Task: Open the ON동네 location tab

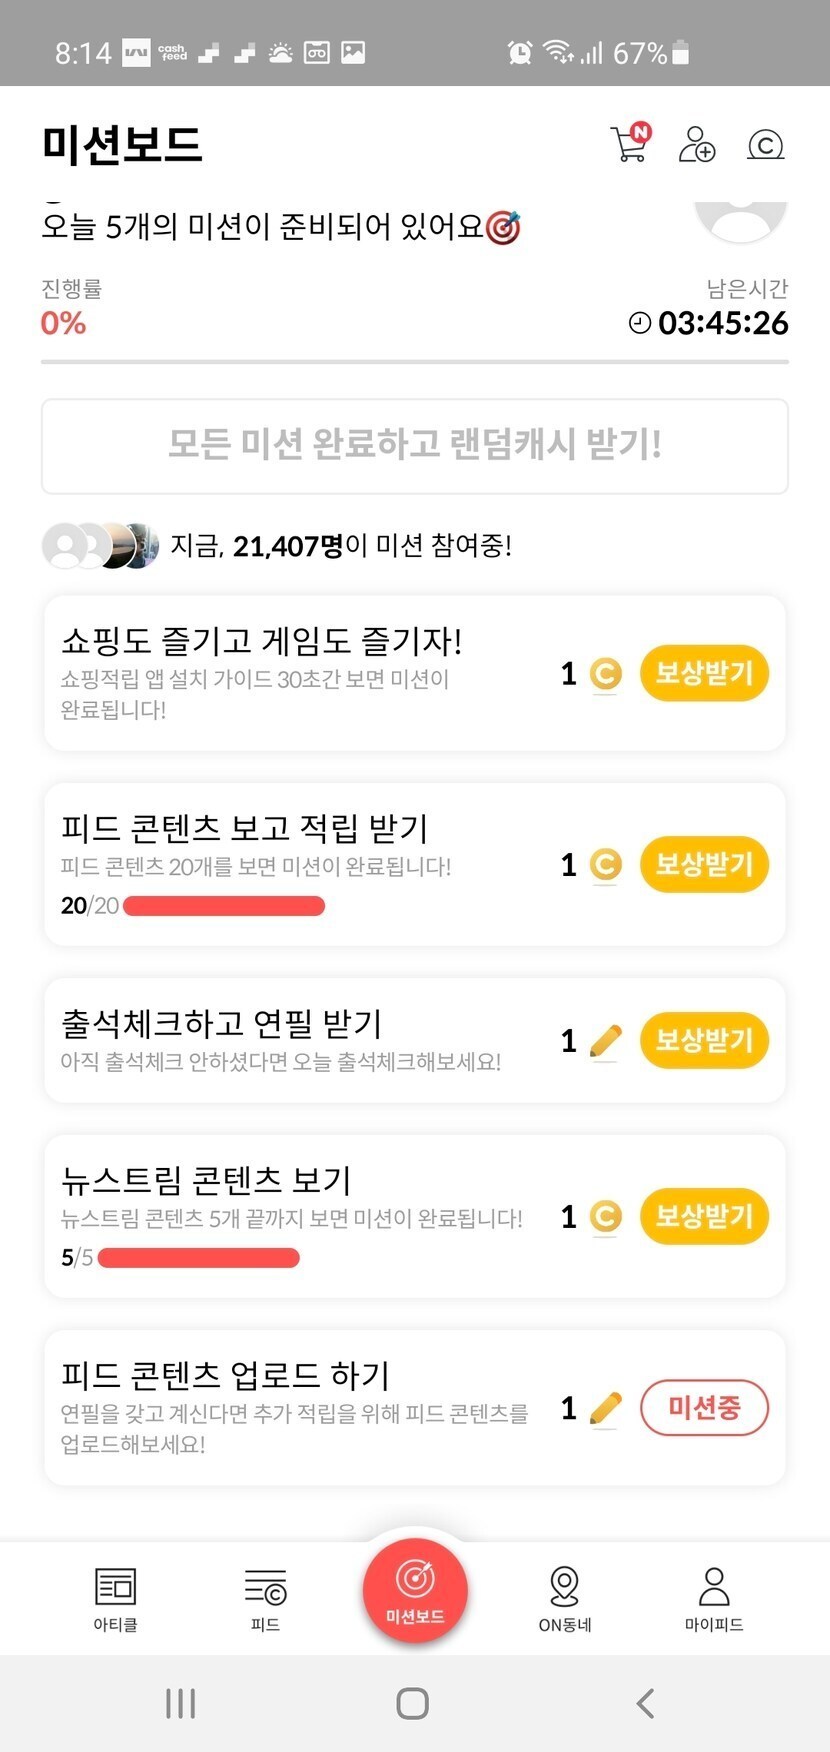Action: pyautogui.click(x=565, y=1597)
